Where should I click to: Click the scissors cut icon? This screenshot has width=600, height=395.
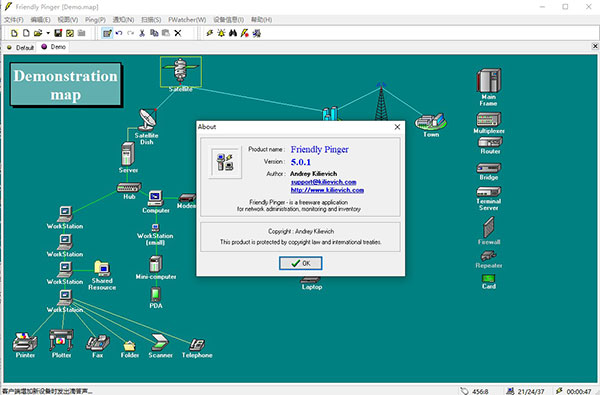(x=142, y=33)
